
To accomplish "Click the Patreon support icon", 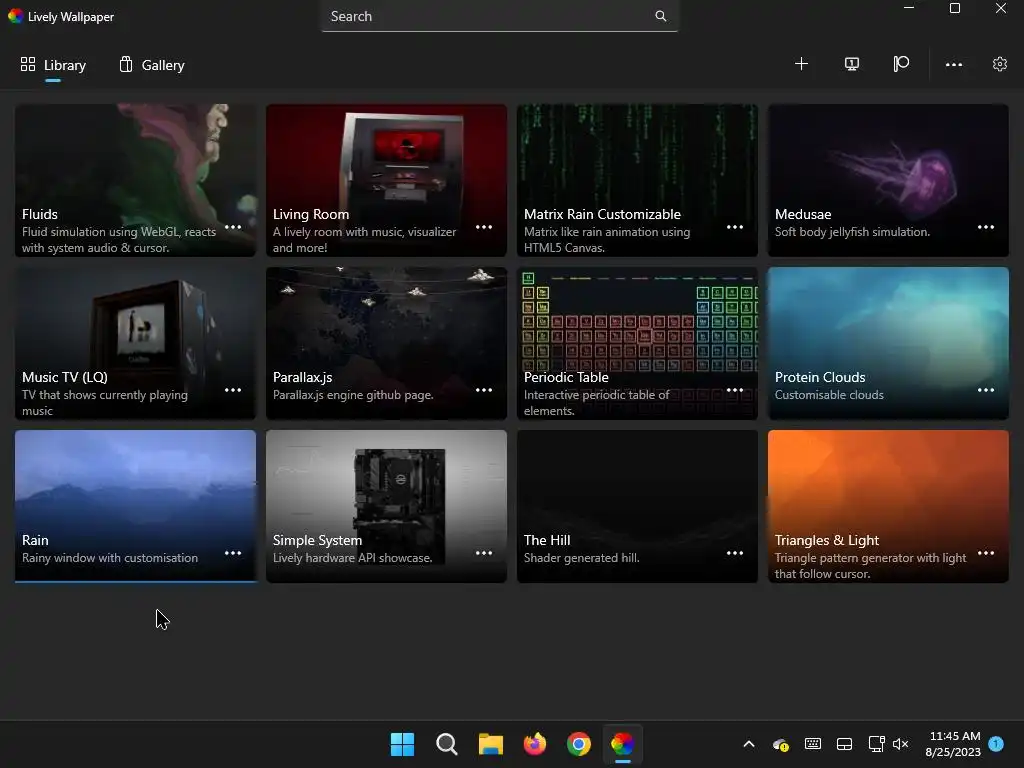I will (x=901, y=64).
